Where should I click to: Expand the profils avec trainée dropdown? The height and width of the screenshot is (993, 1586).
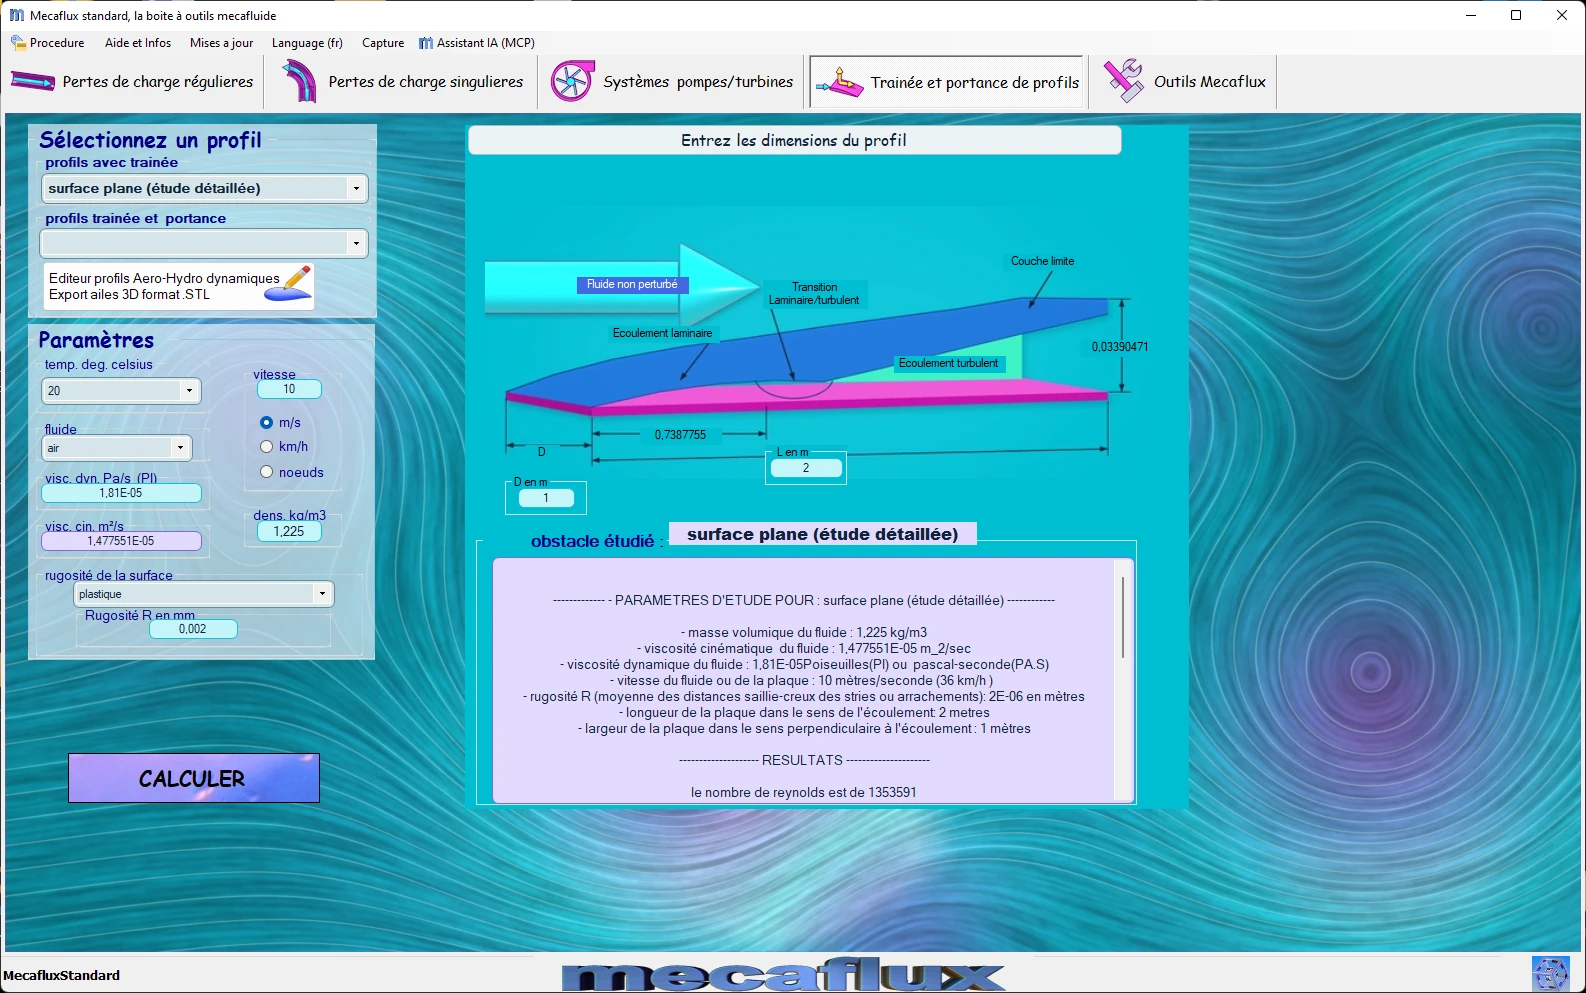coord(356,188)
